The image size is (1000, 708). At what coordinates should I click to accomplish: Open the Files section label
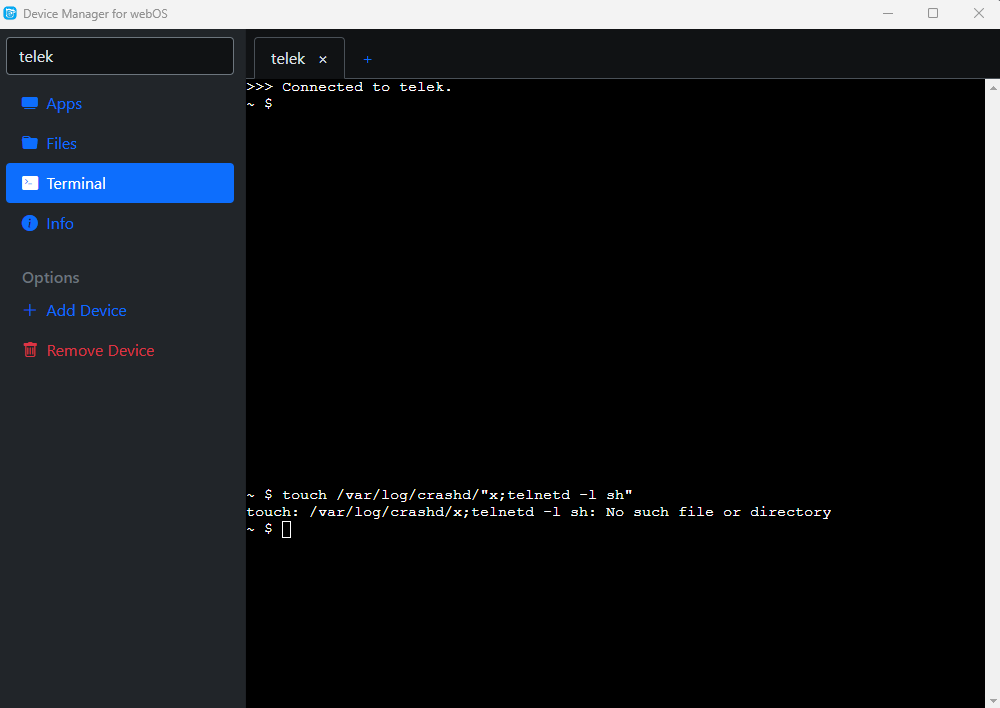click(61, 144)
